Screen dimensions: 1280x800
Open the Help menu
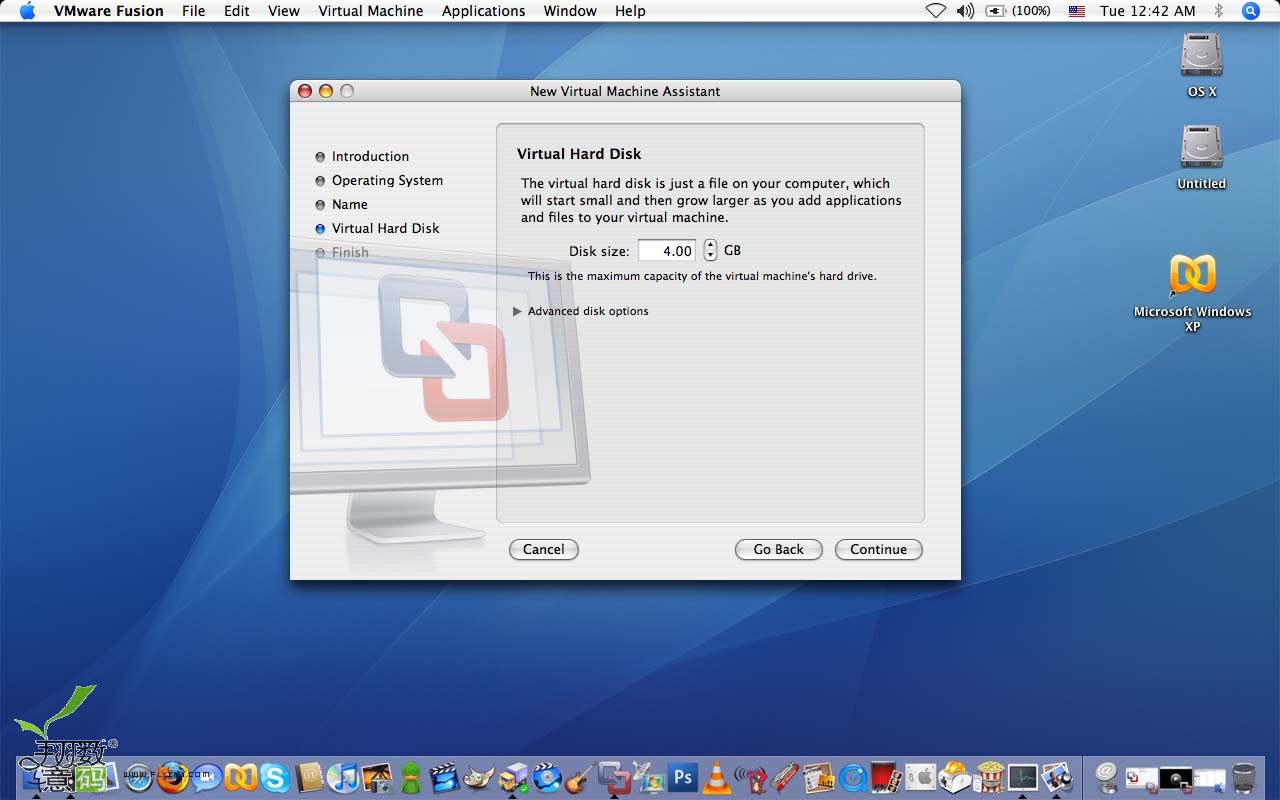tap(630, 11)
